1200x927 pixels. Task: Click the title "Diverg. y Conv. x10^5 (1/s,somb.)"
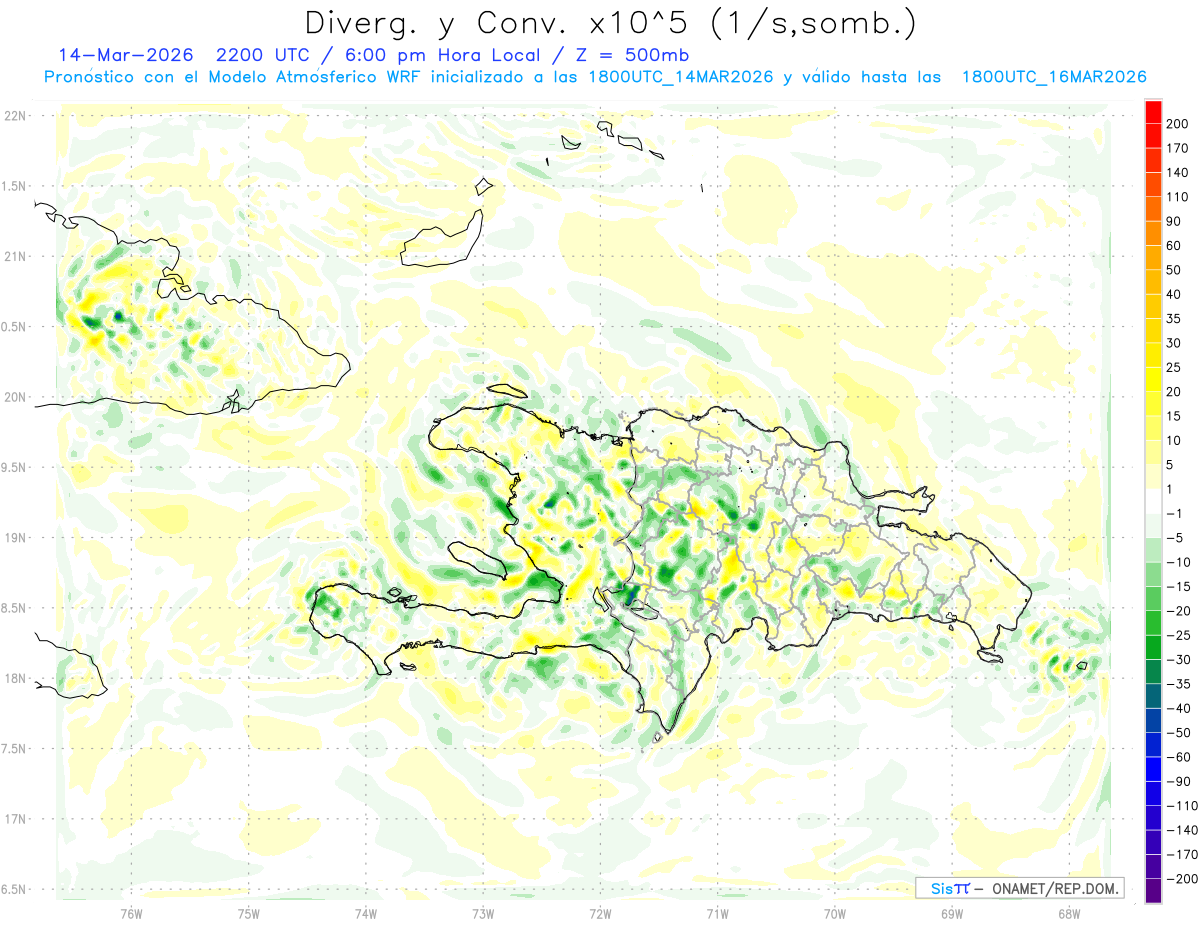(x=611, y=24)
